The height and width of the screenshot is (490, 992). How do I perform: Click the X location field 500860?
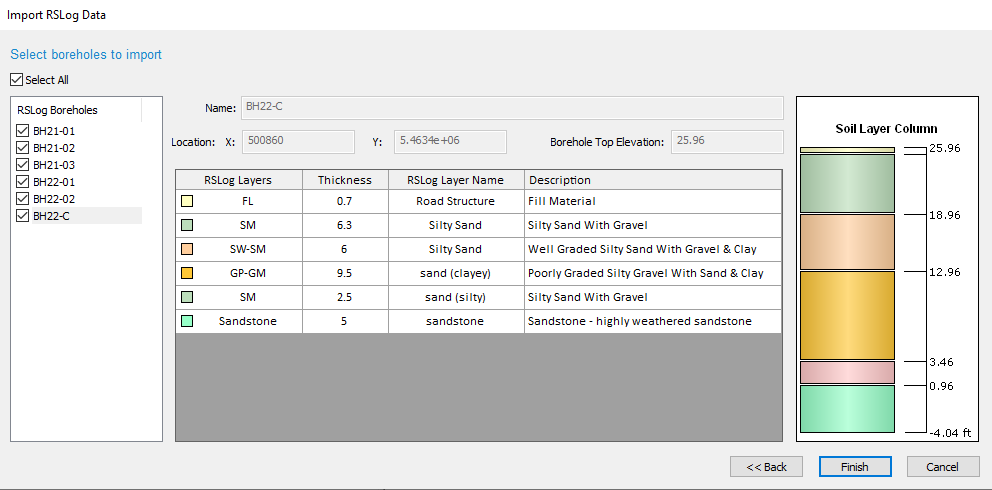tap(298, 142)
